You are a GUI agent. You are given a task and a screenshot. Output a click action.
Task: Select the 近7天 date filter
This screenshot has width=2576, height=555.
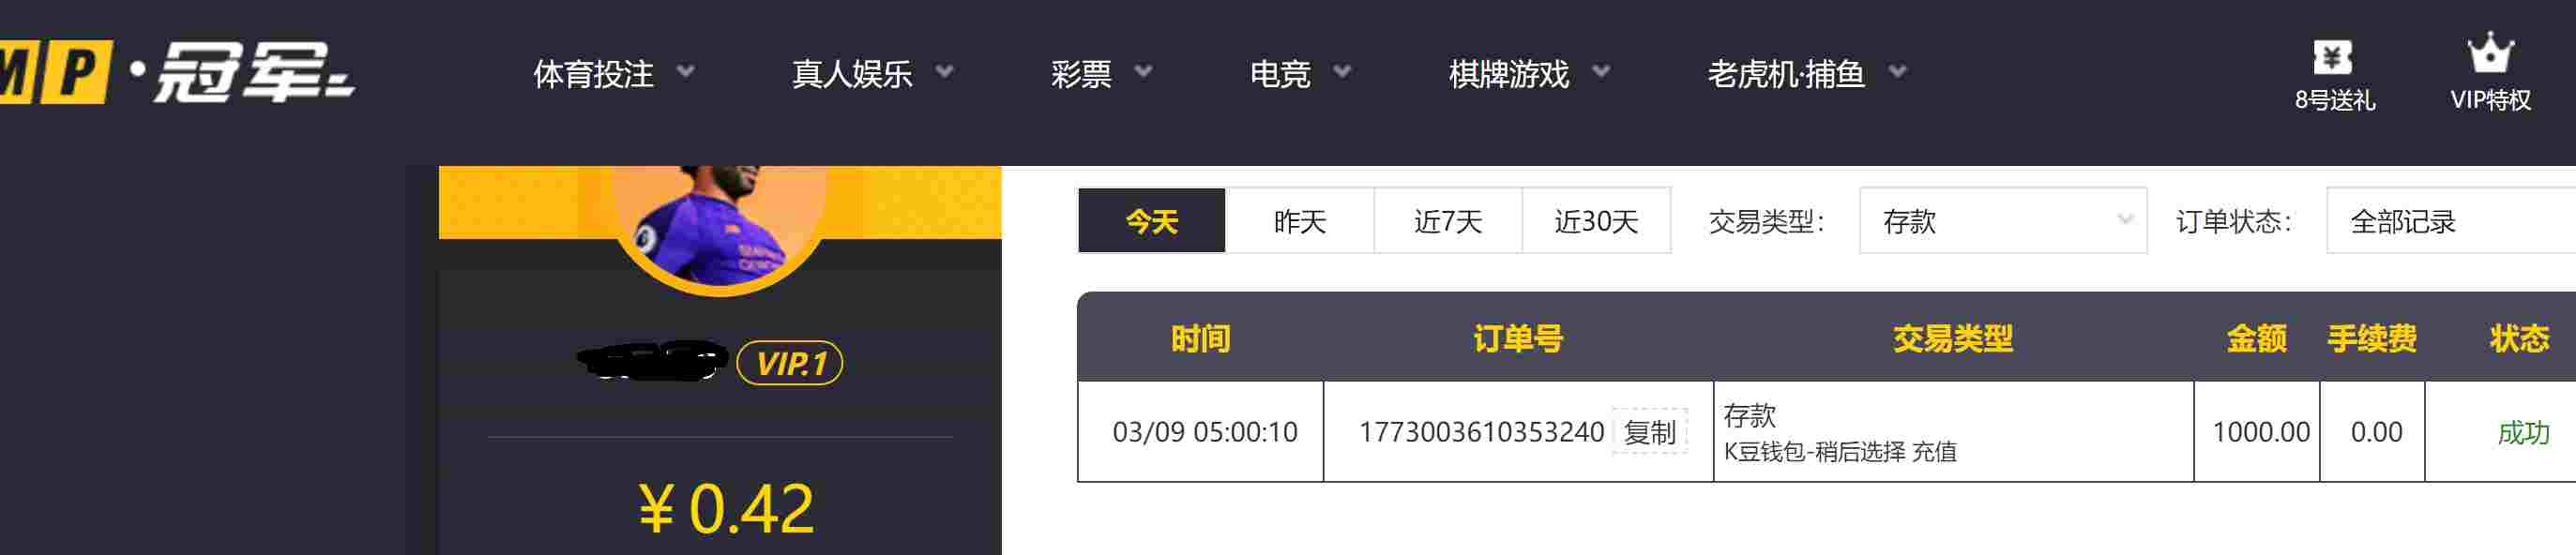[x=1448, y=220]
